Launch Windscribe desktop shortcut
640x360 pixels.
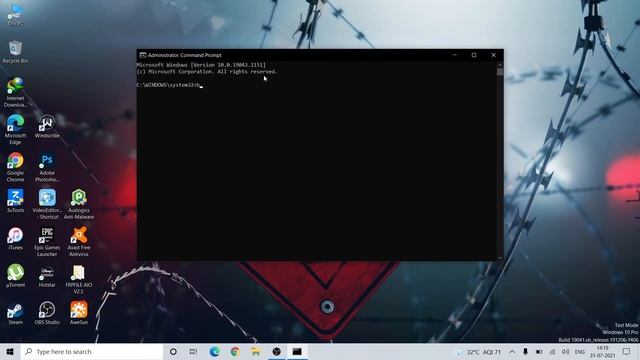point(47,127)
